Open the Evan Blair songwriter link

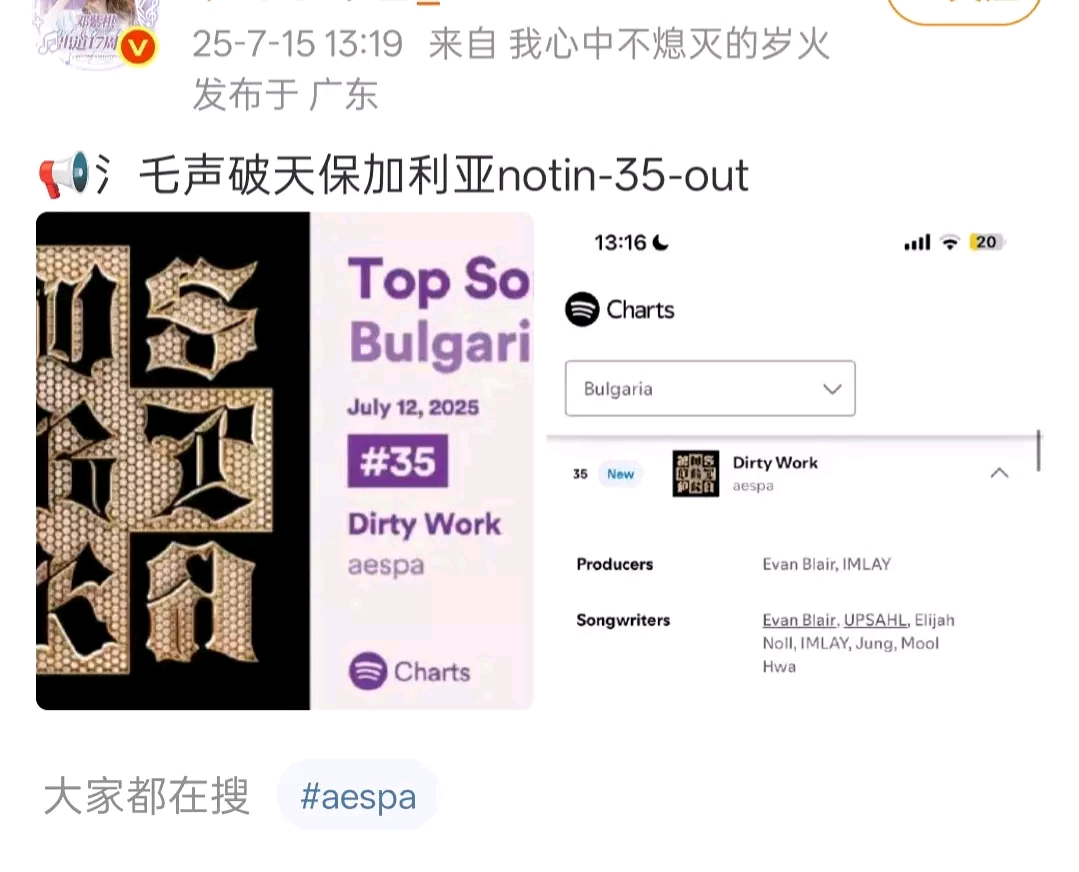pyautogui.click(x=799, y=620)
